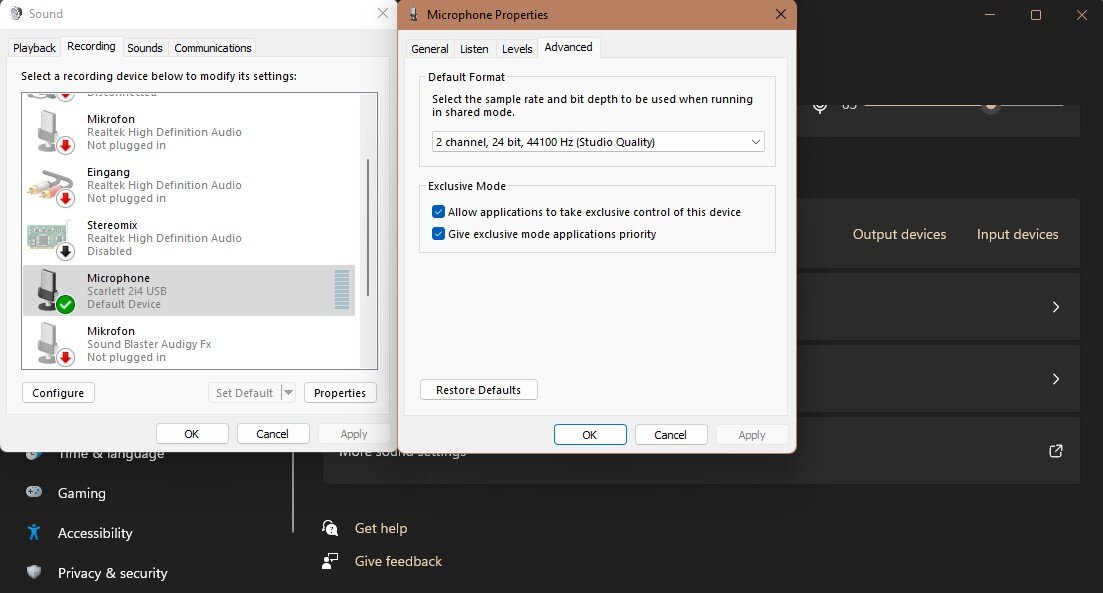This screenshot has width=1103, height=593.
Task: Open Gaming settings via controller icon
Action: coord(35,493)
